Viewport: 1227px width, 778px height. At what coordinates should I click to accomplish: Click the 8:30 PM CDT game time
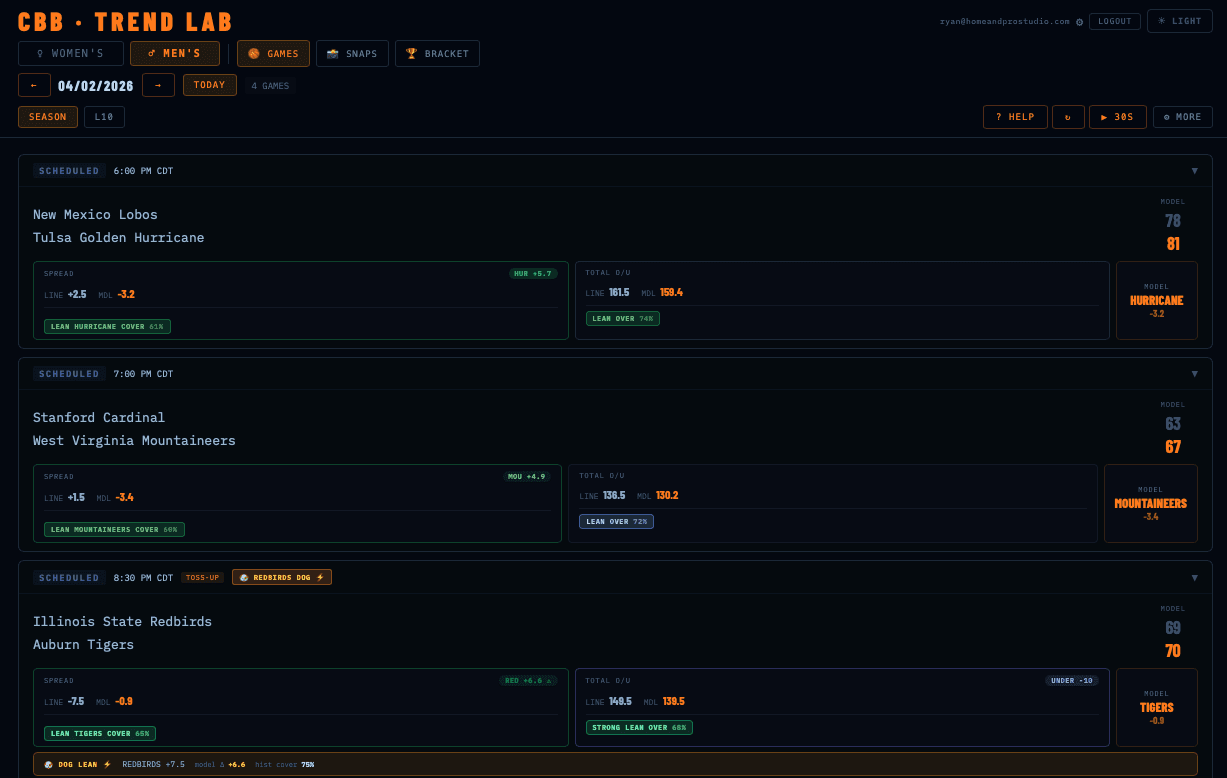143,578
